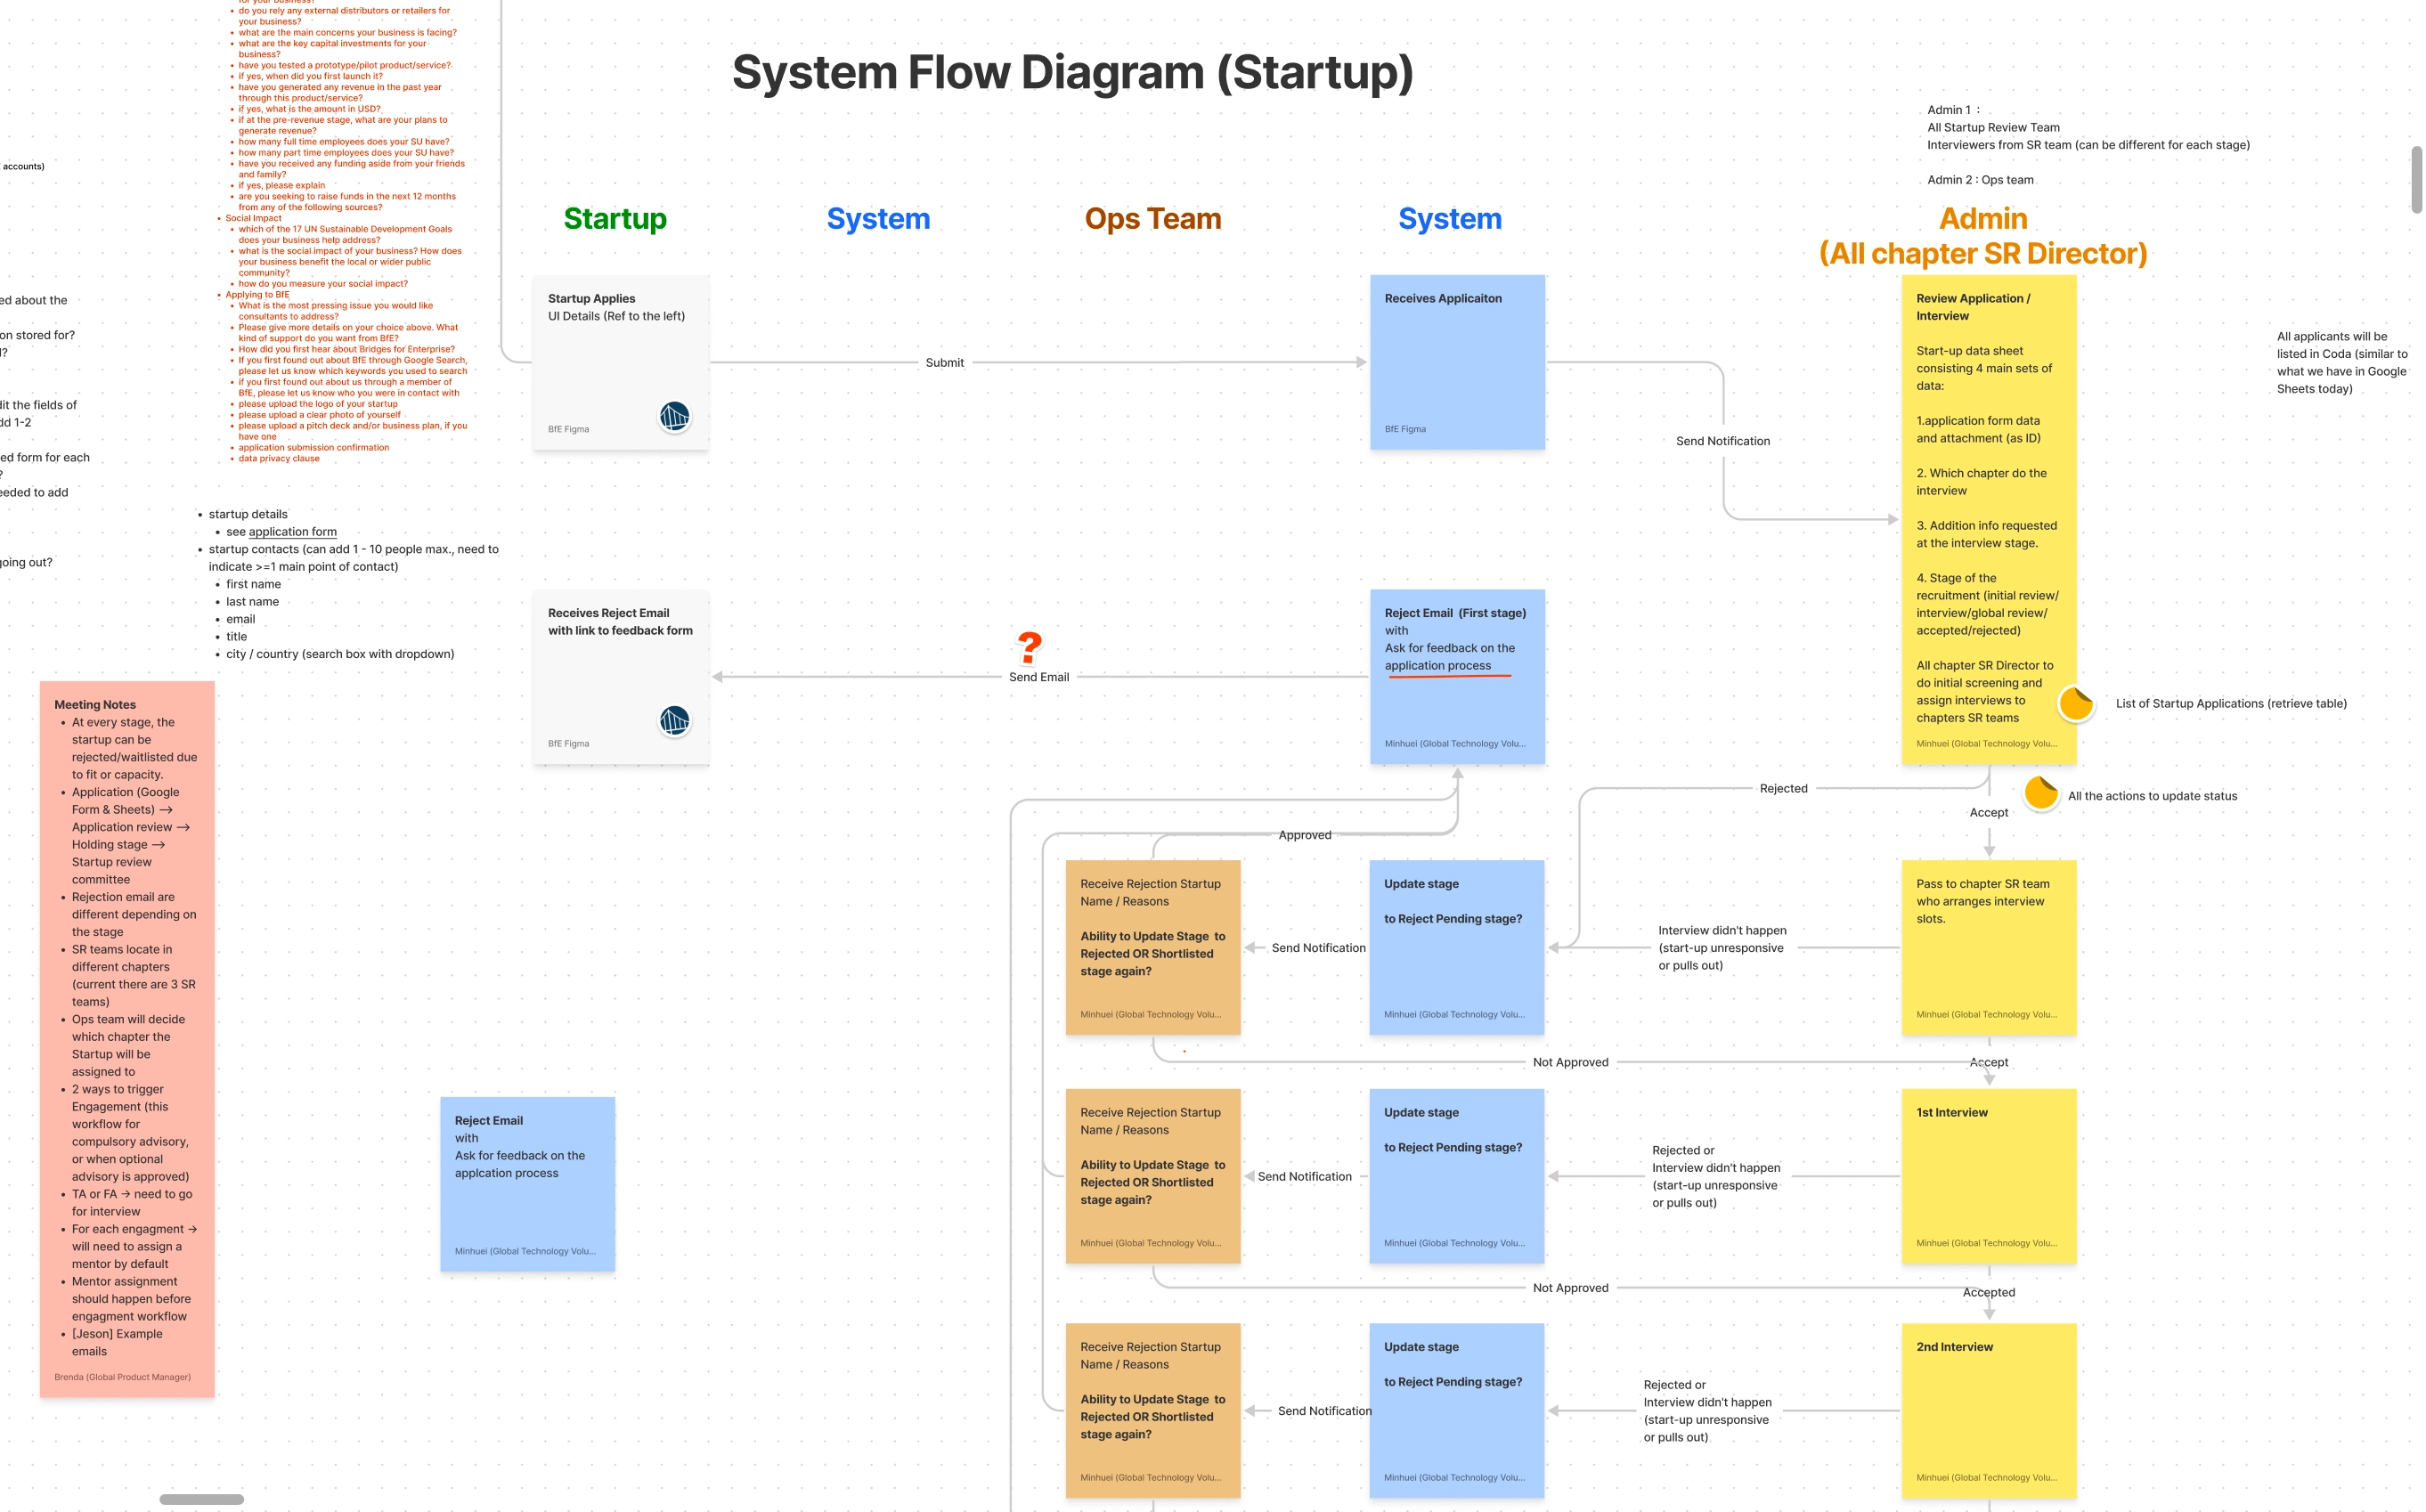2426x1512 pixels.
Task: Click the Approved connector label
Action: pos(1304,835)
